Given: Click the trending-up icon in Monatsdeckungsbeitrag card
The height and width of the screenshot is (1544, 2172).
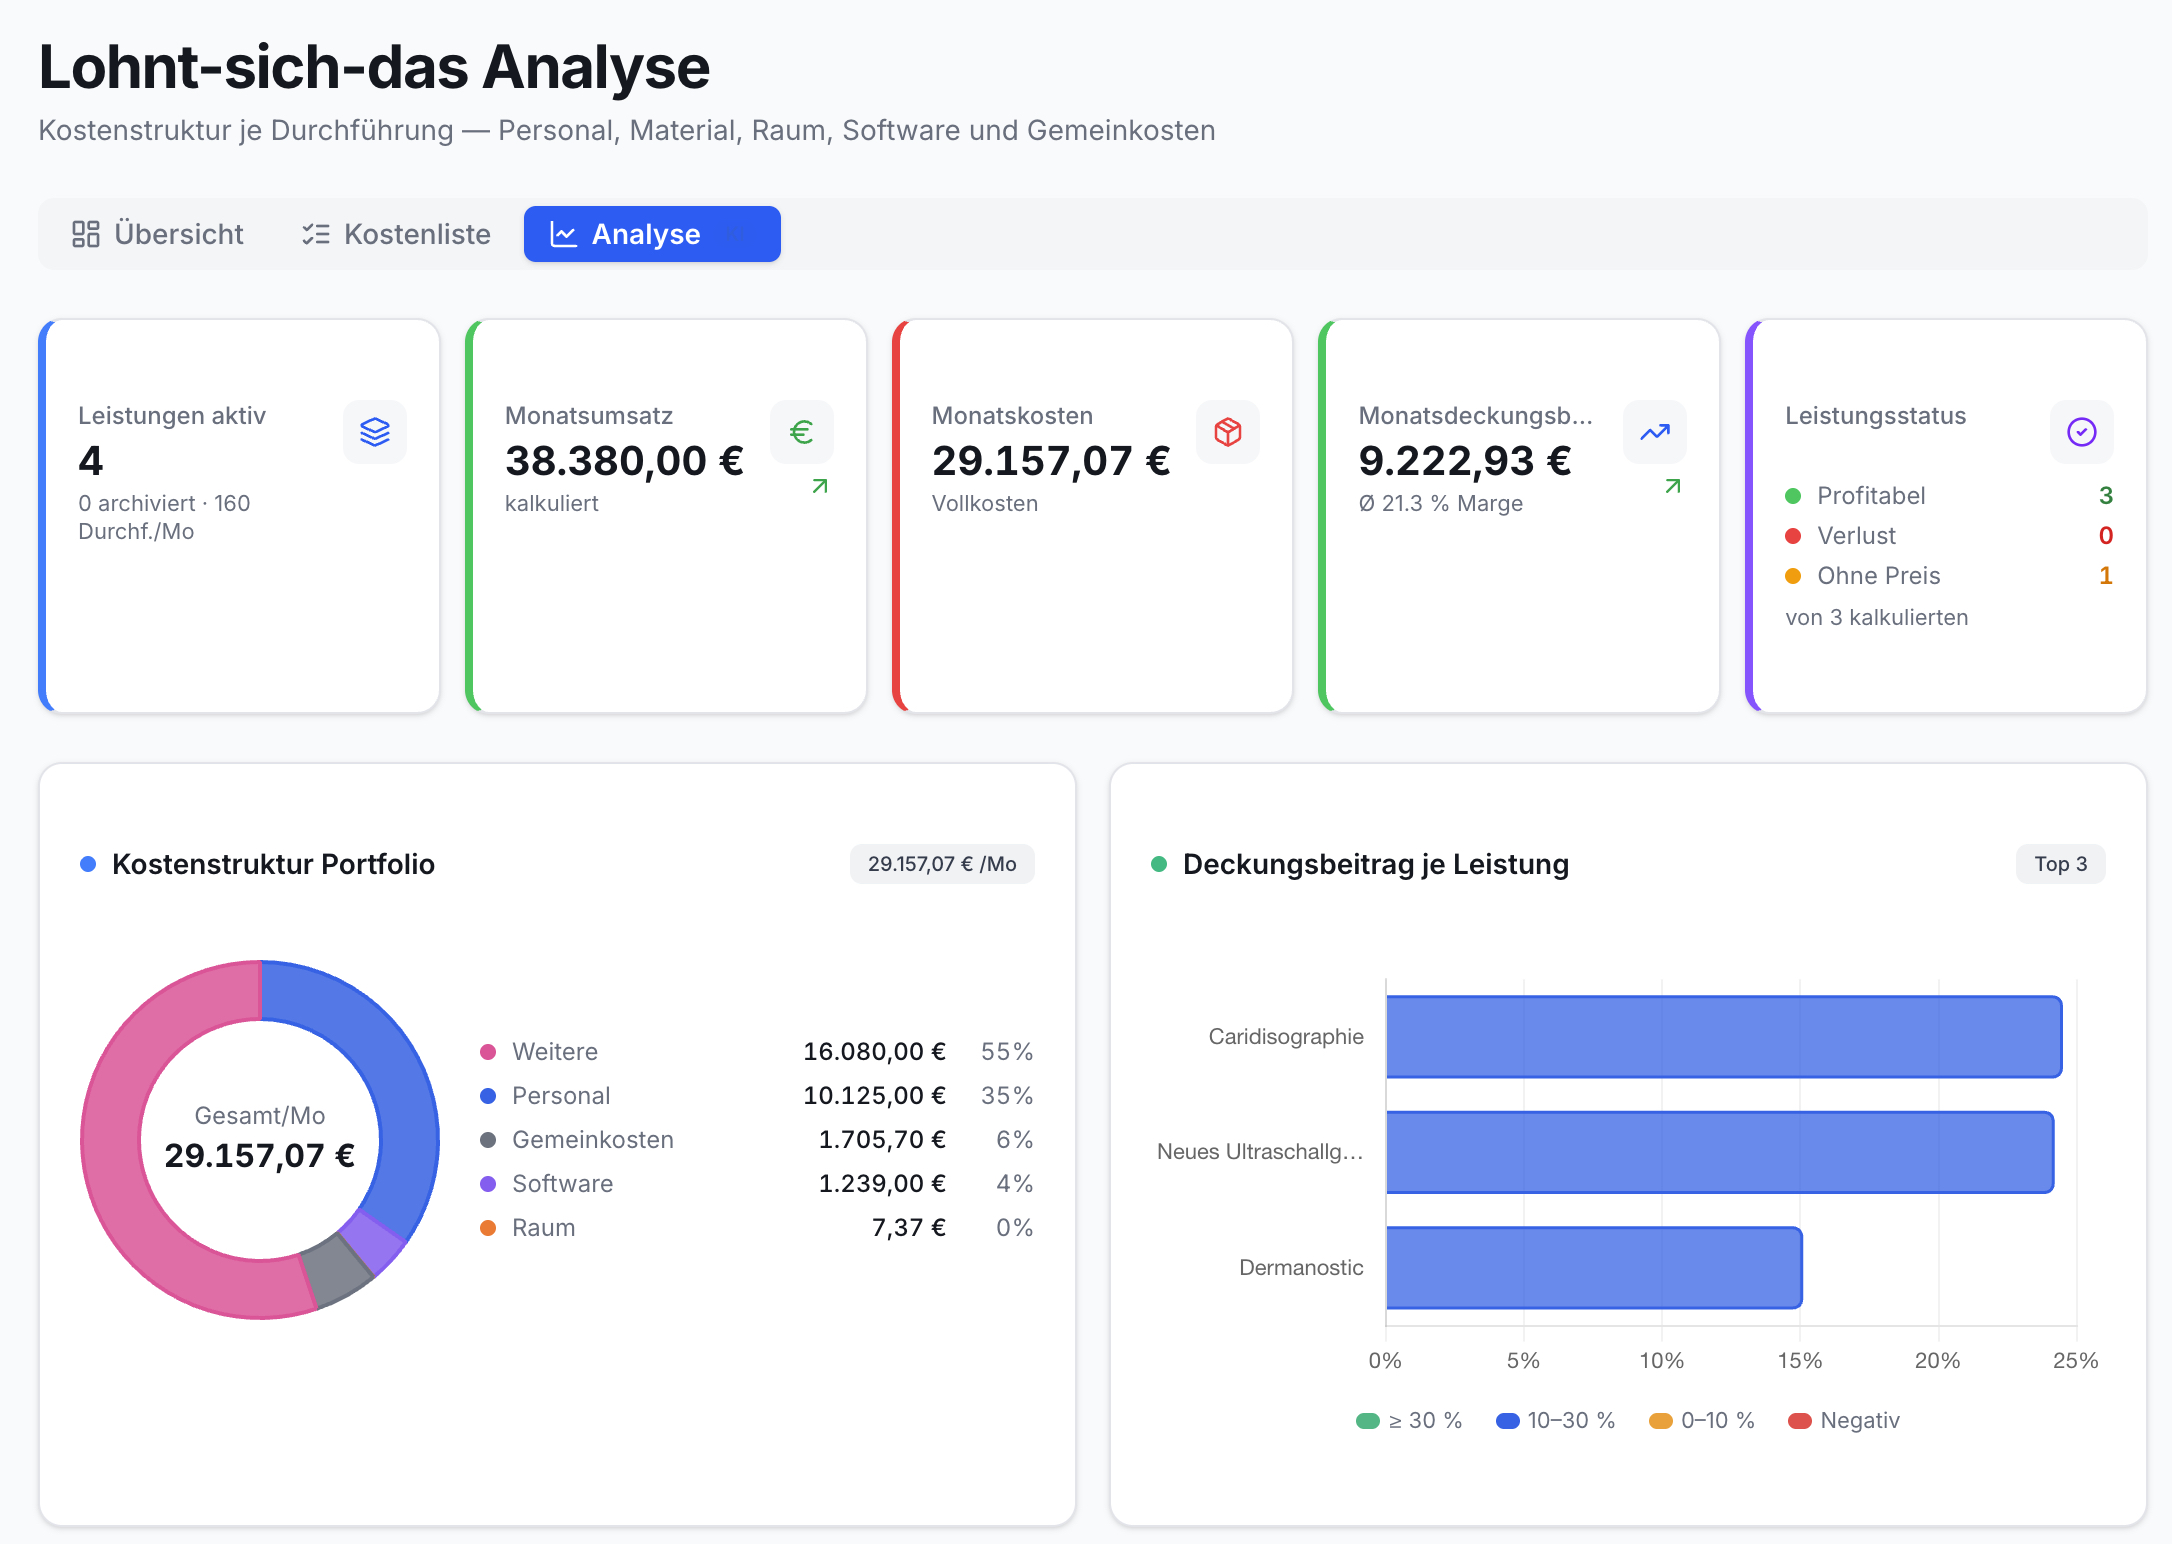Looking at the screenshot, I should pos(1655,432).
